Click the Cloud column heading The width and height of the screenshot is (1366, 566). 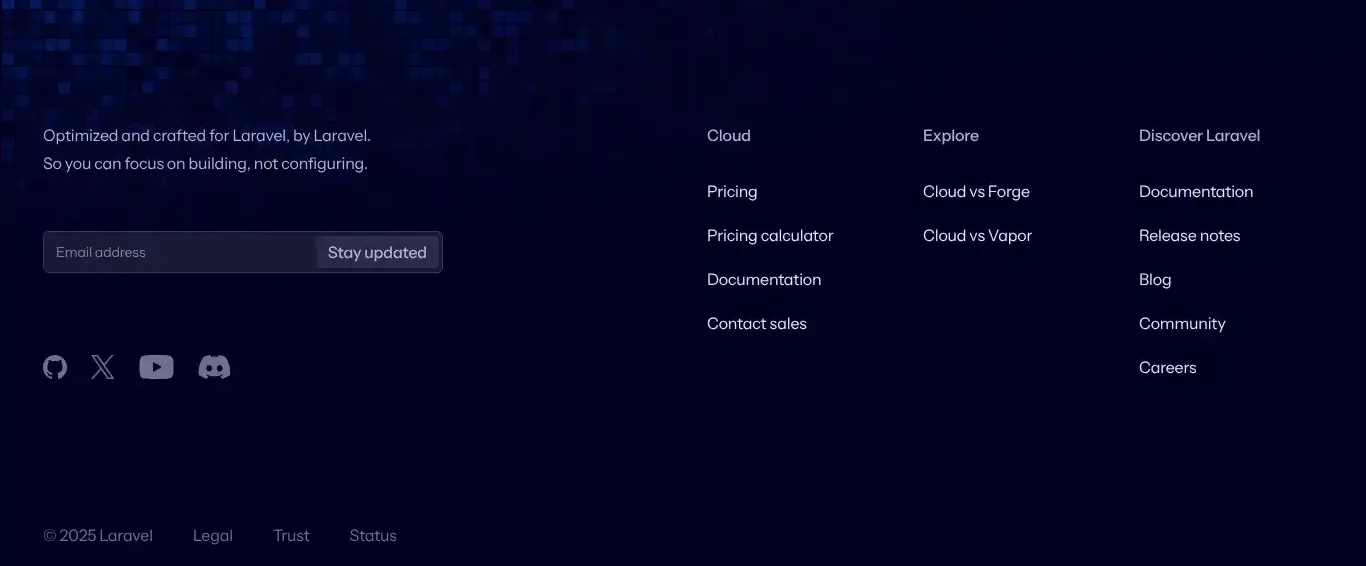coord(728,135)
